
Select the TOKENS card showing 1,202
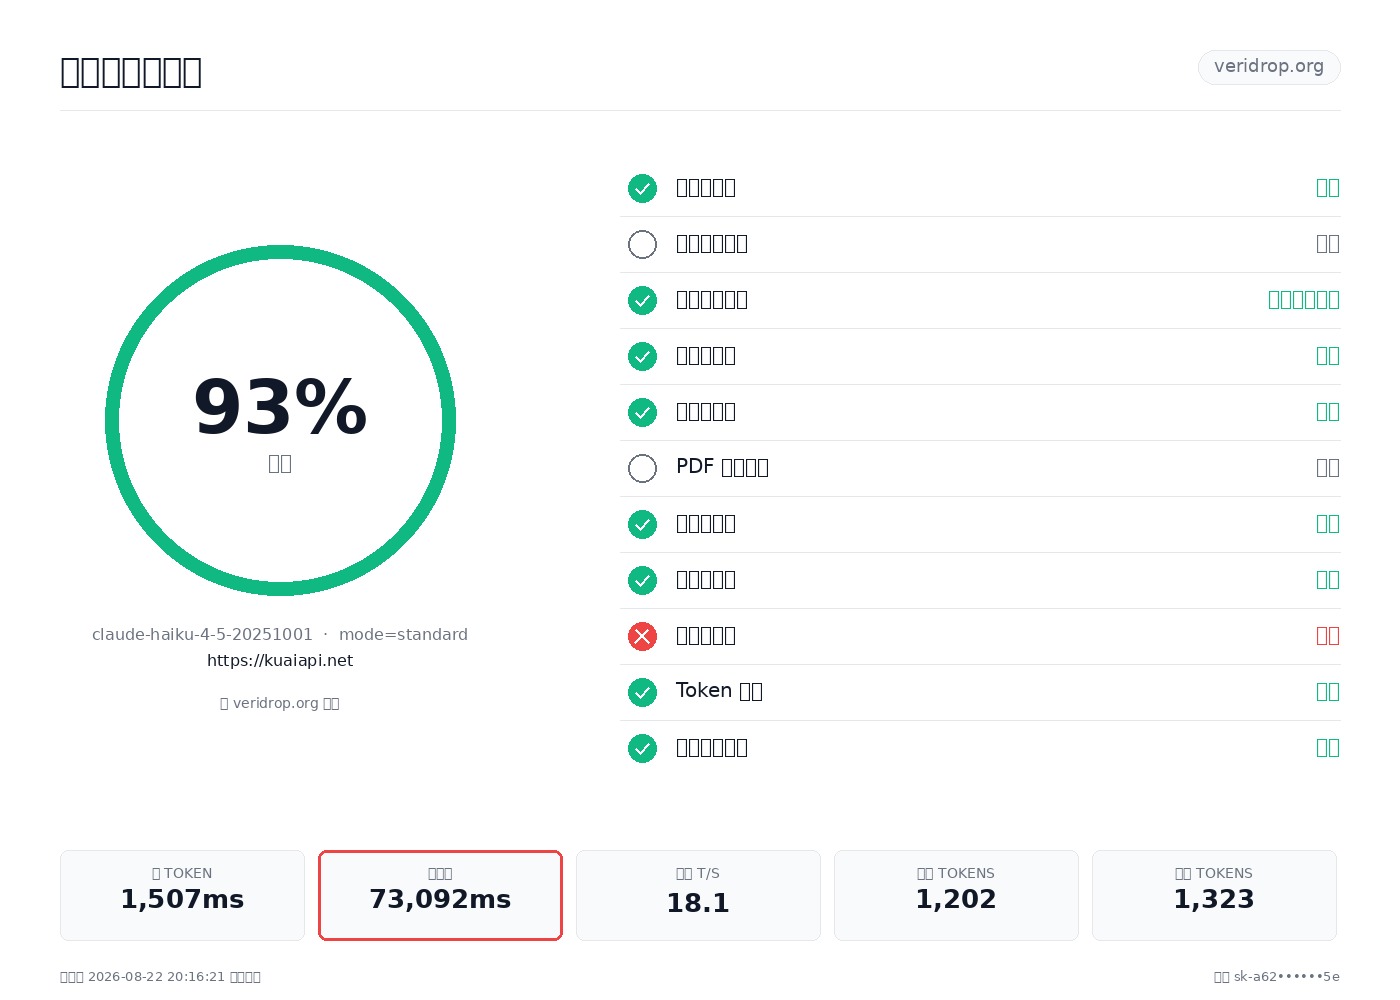click(956, 895)
